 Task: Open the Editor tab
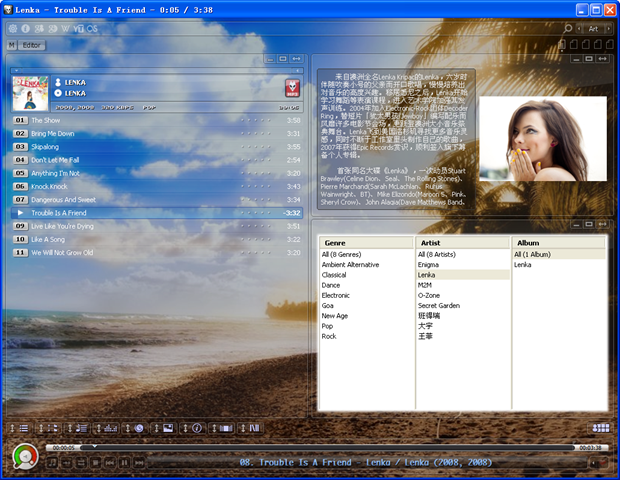32,45
